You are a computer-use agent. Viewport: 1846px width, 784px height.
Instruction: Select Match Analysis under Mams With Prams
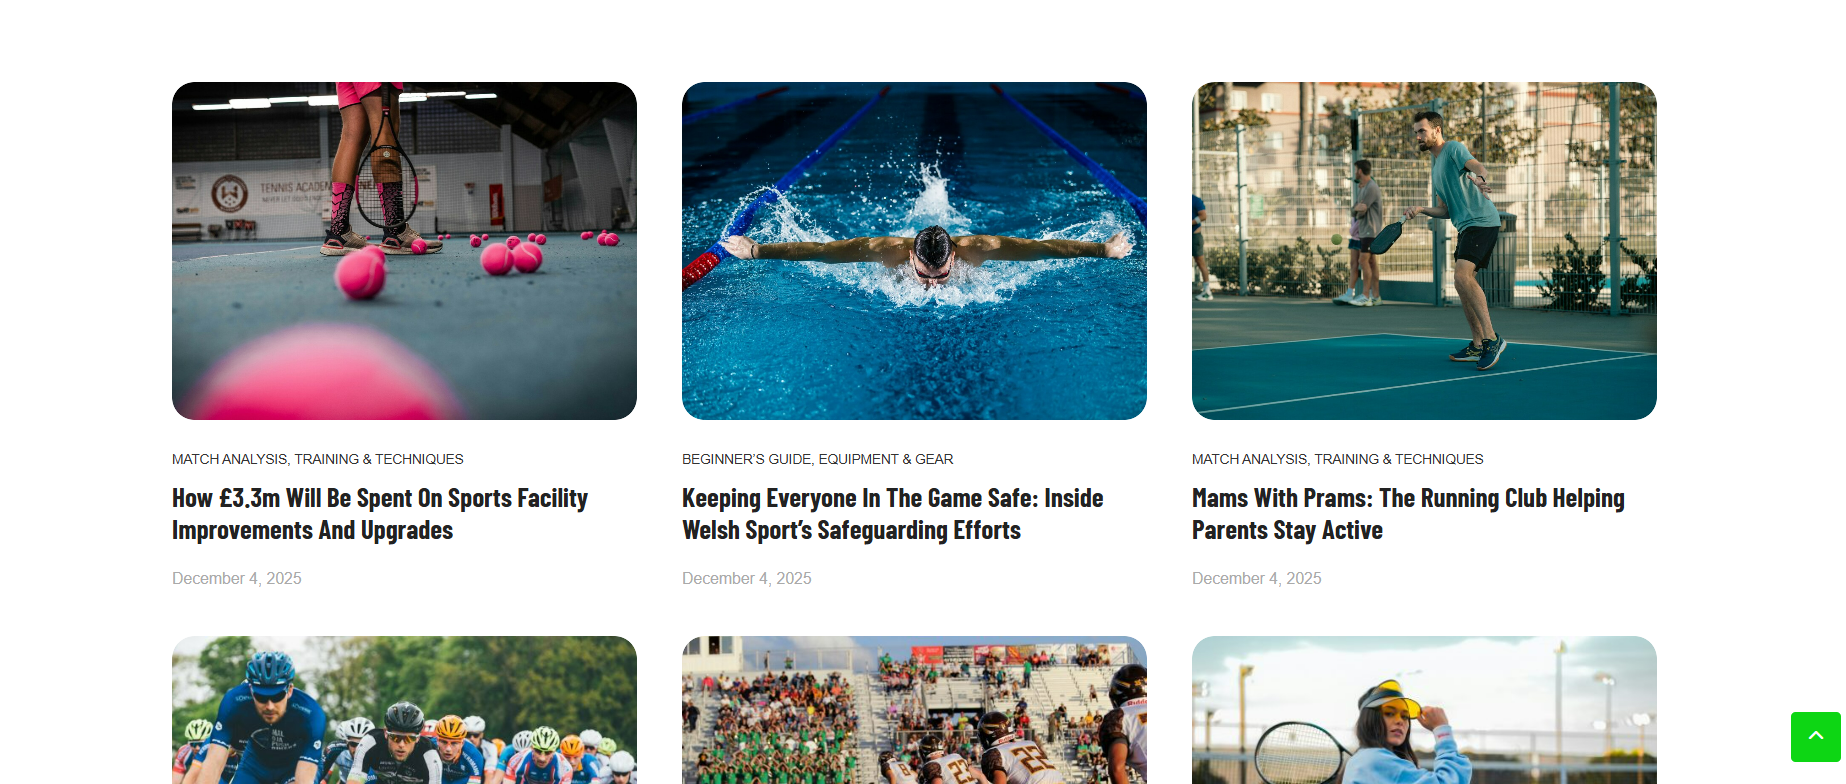[1249, 459]
